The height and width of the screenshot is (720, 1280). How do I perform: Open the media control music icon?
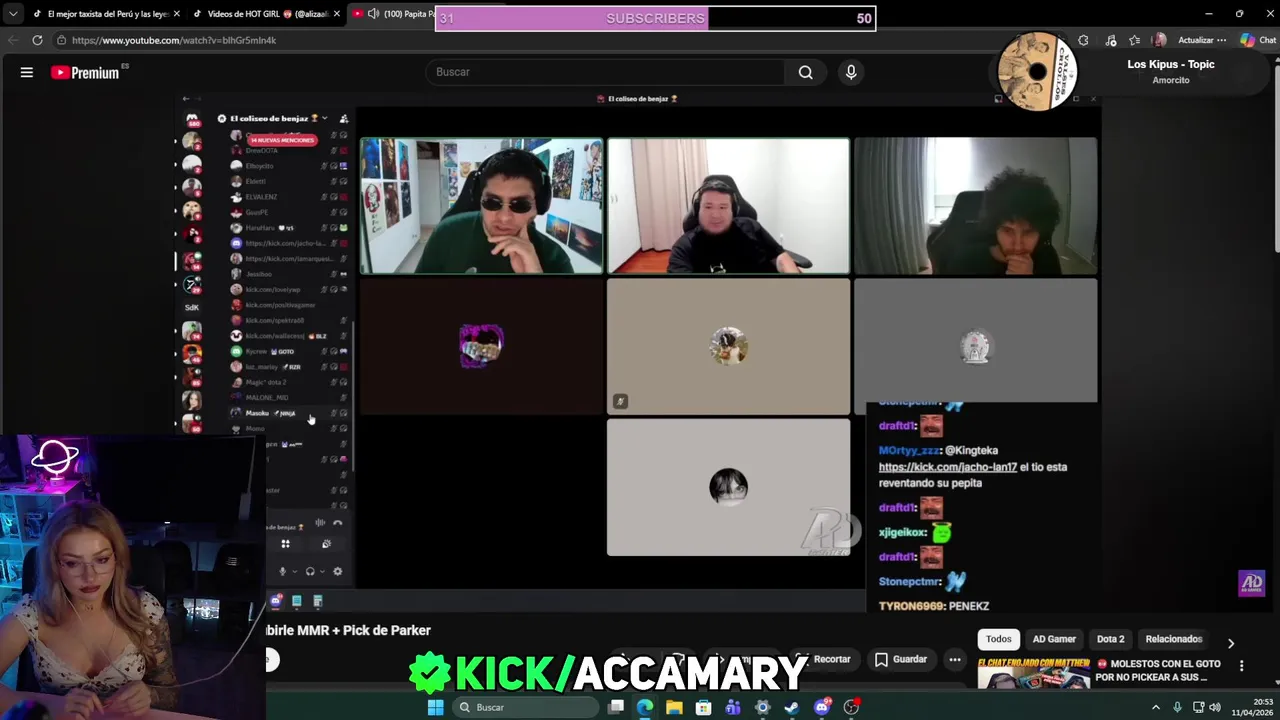pos(1110,40)
